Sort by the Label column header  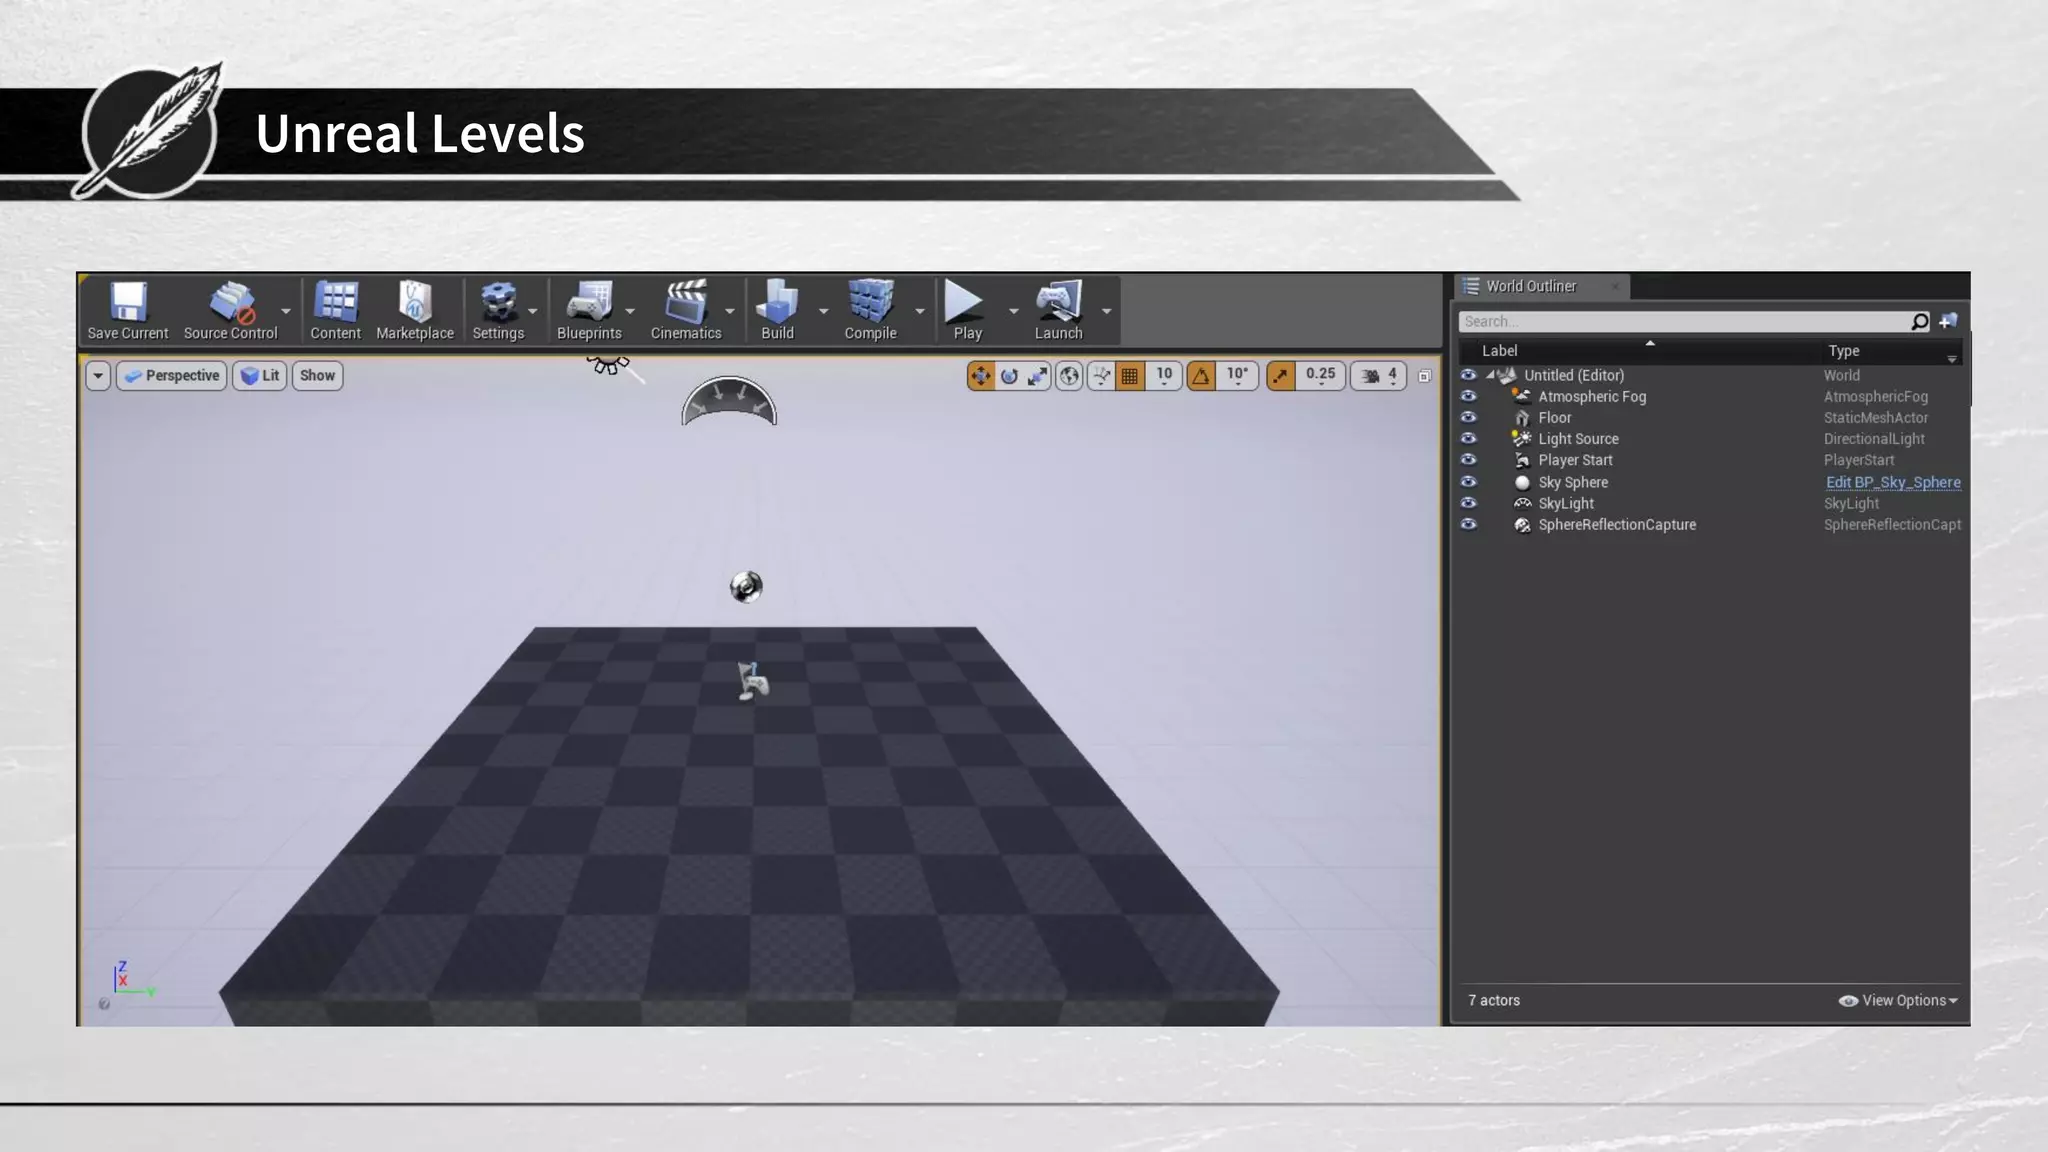[x=1499, y=351]
